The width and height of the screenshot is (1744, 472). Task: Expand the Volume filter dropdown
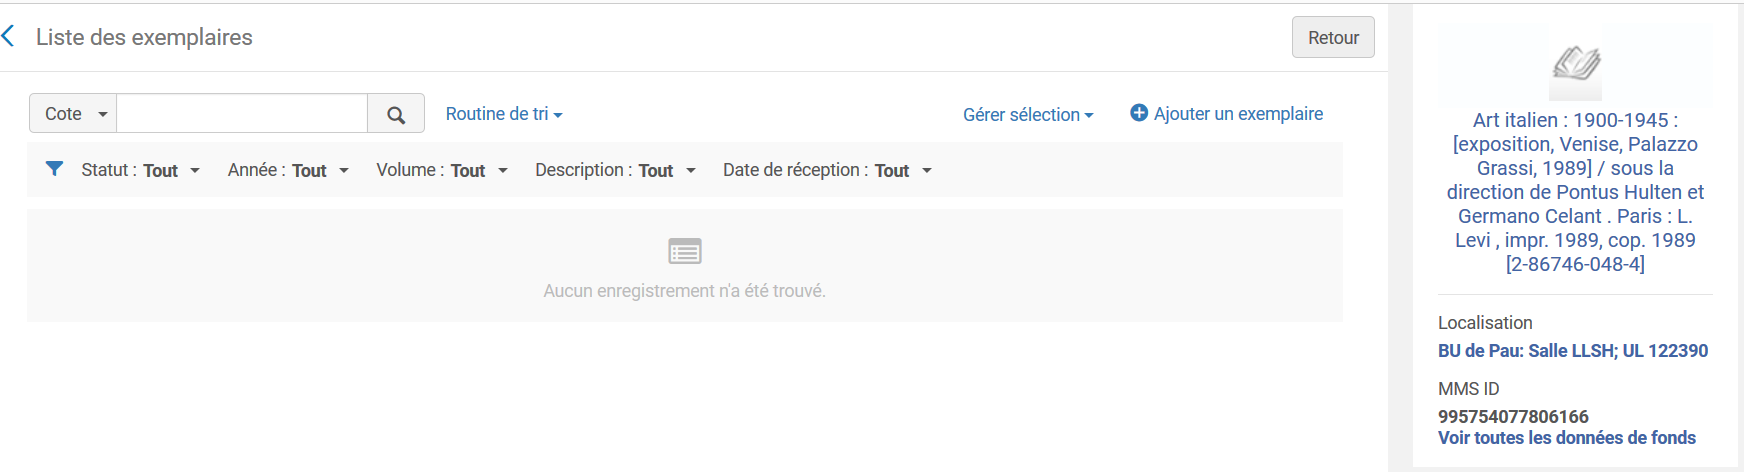tap(442, 171)
